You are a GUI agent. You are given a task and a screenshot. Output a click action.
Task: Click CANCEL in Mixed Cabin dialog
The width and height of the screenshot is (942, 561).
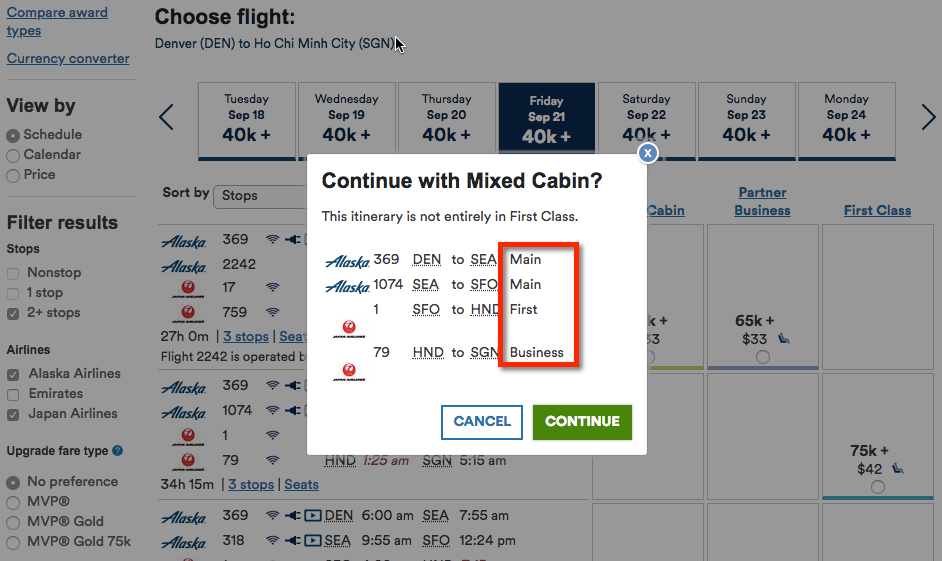pyautogui.click(x=482, y=422)
